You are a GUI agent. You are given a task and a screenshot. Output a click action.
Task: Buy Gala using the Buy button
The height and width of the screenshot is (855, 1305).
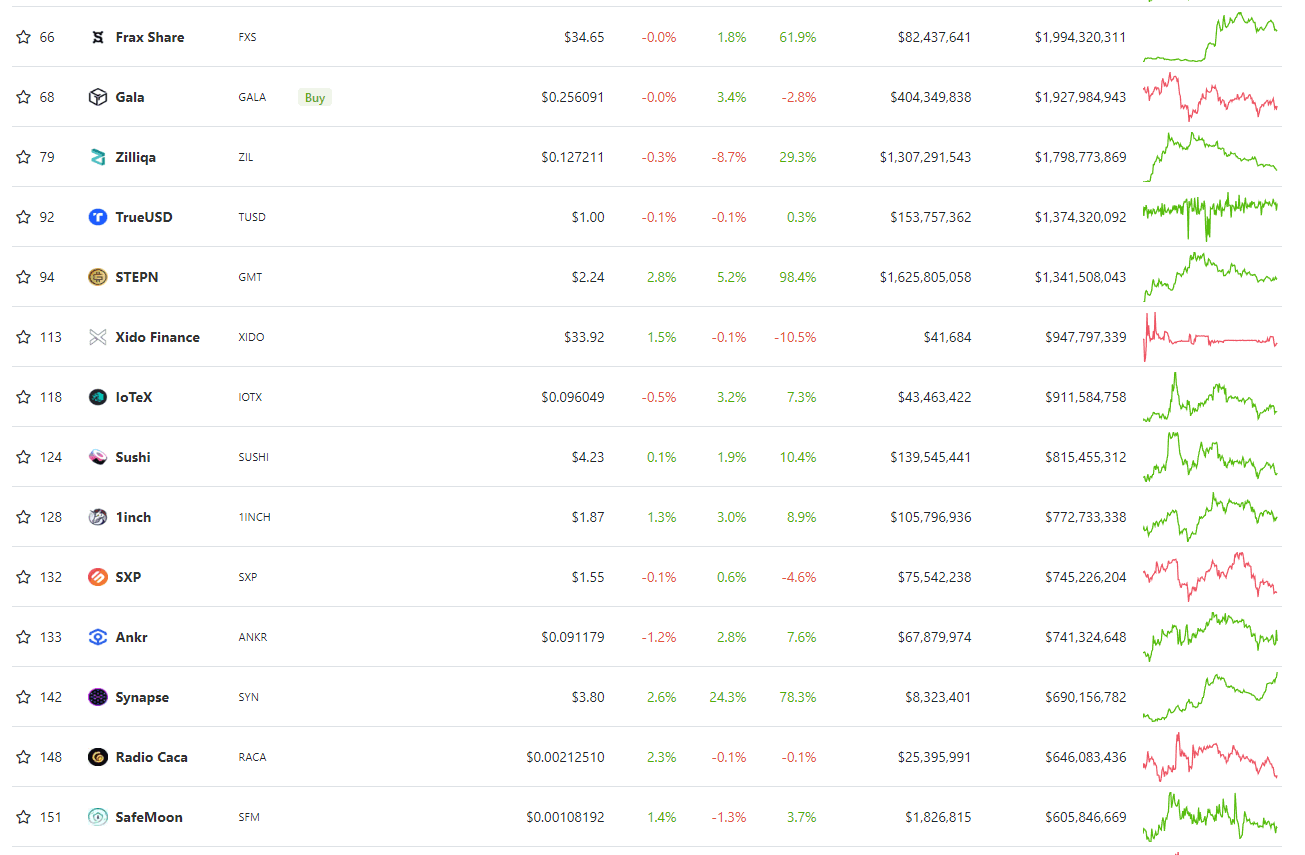tap(315, 97)
